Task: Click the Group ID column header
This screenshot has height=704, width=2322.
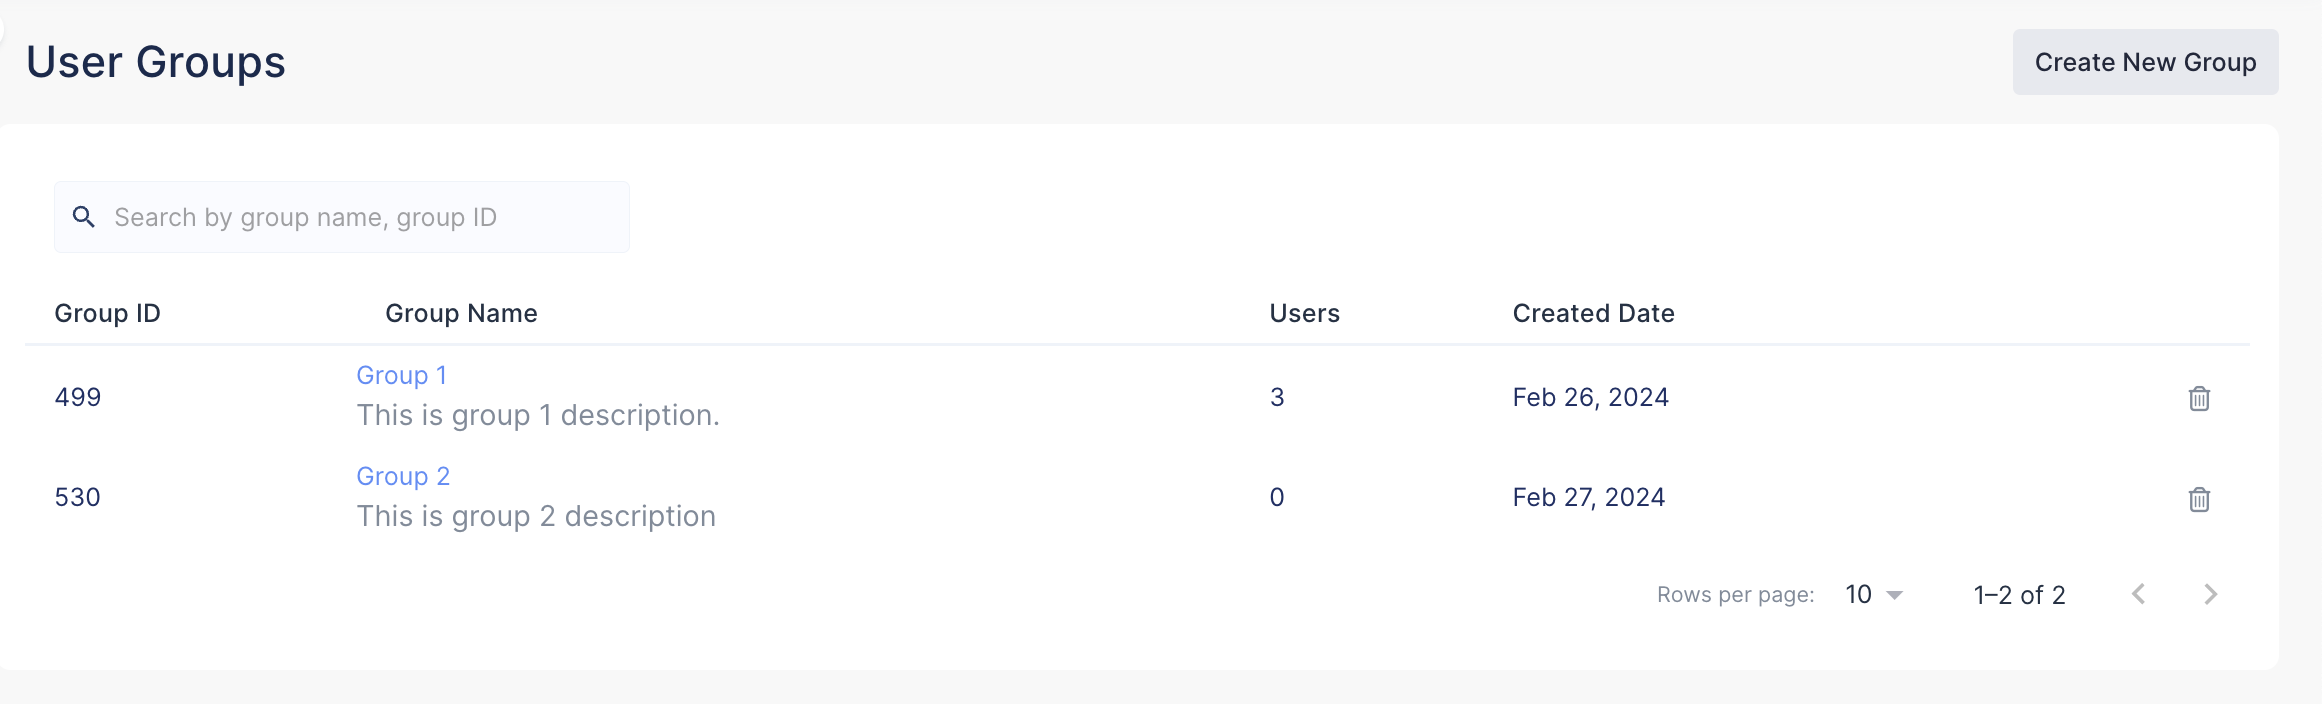Action: [x=107, y=313]
